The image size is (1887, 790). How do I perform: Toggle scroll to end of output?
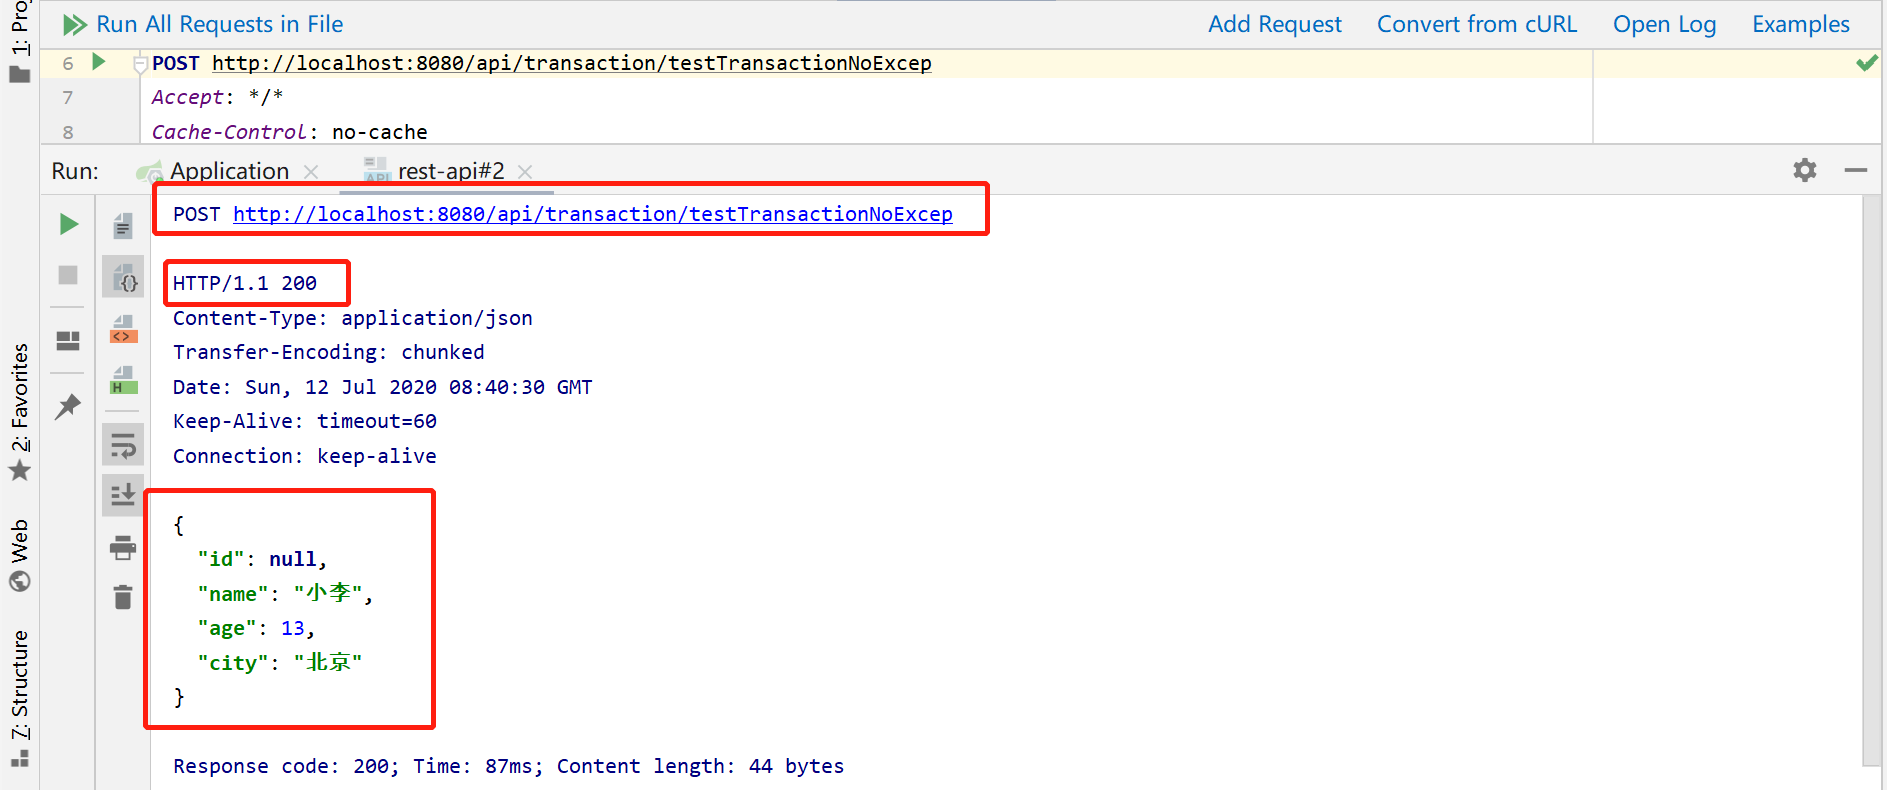(x=123, y=495)
